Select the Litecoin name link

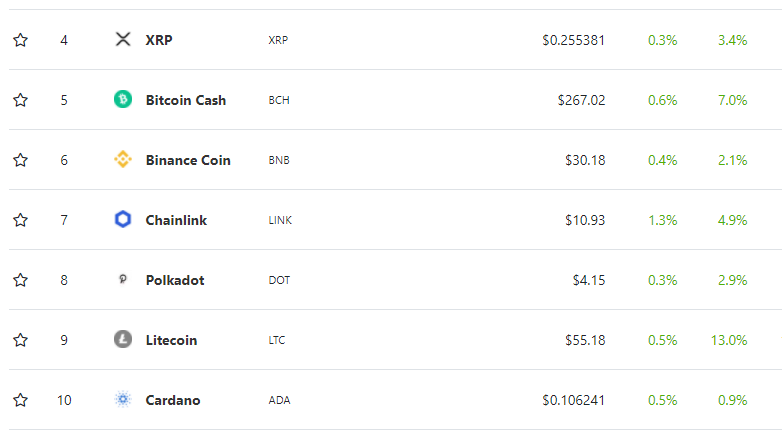point(171,340)
